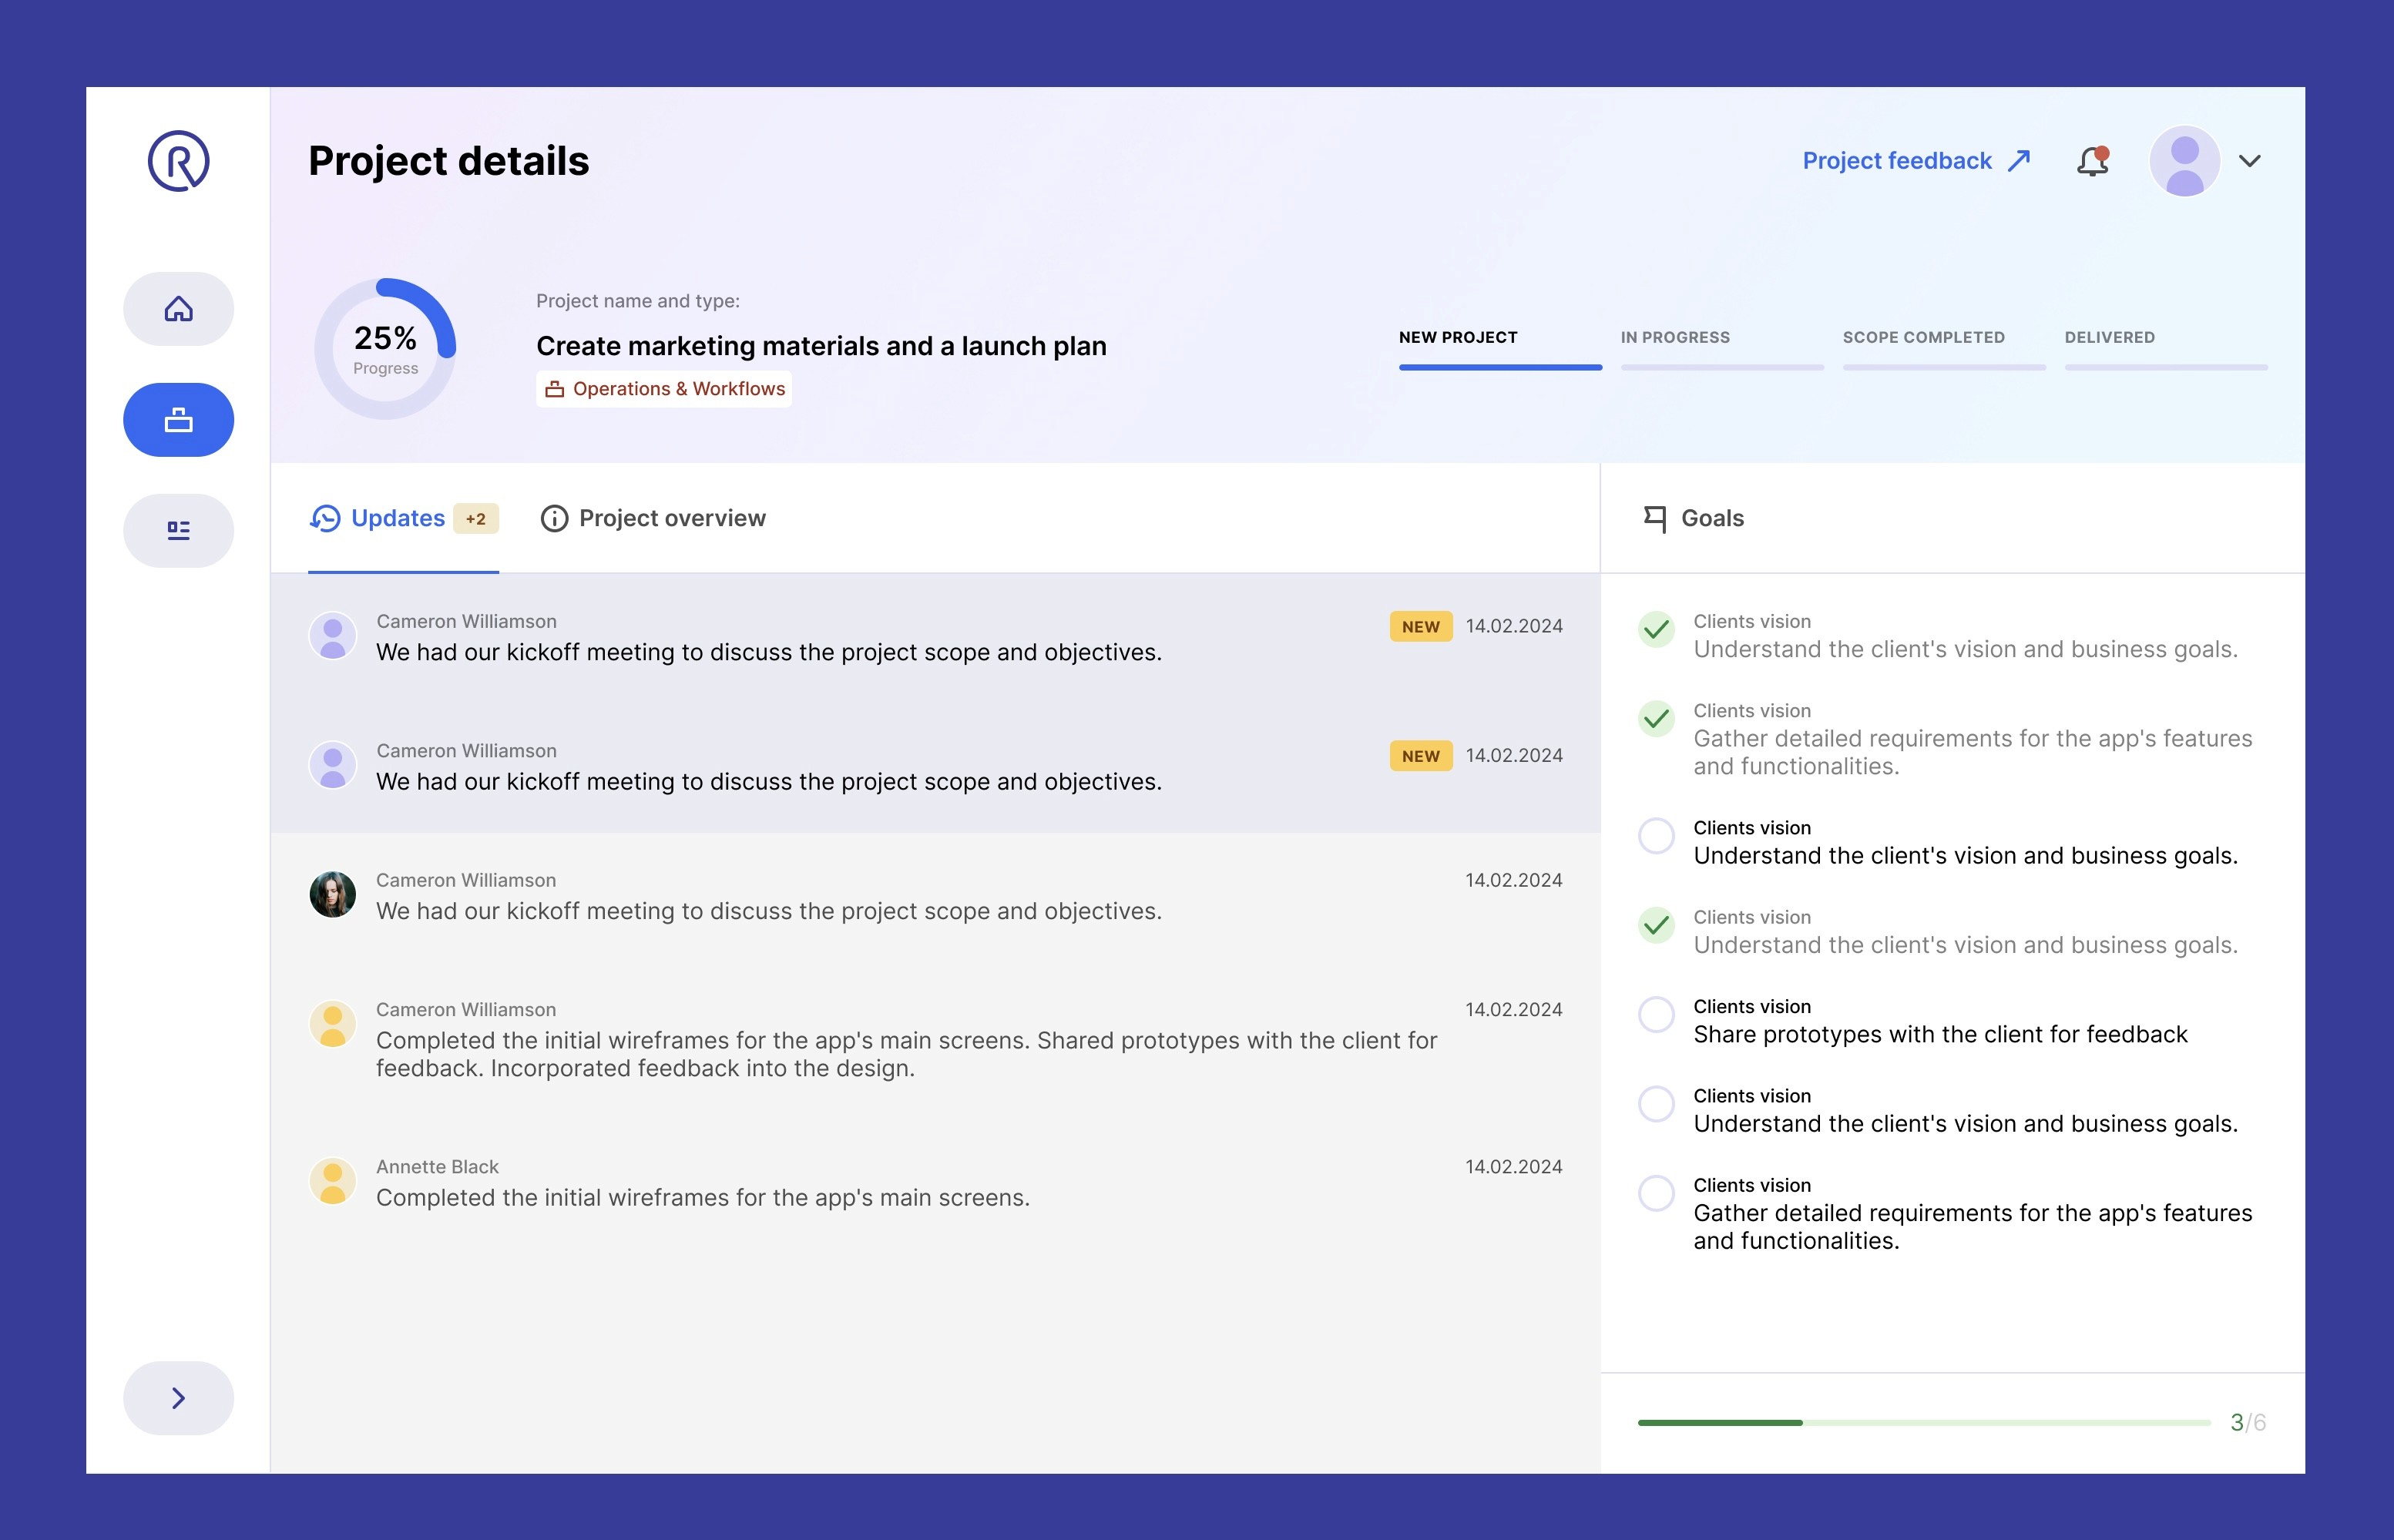This screenshot has width=2394, height=1540.
Task: Select the Updates tab
Action: click(x=397, y=518)
